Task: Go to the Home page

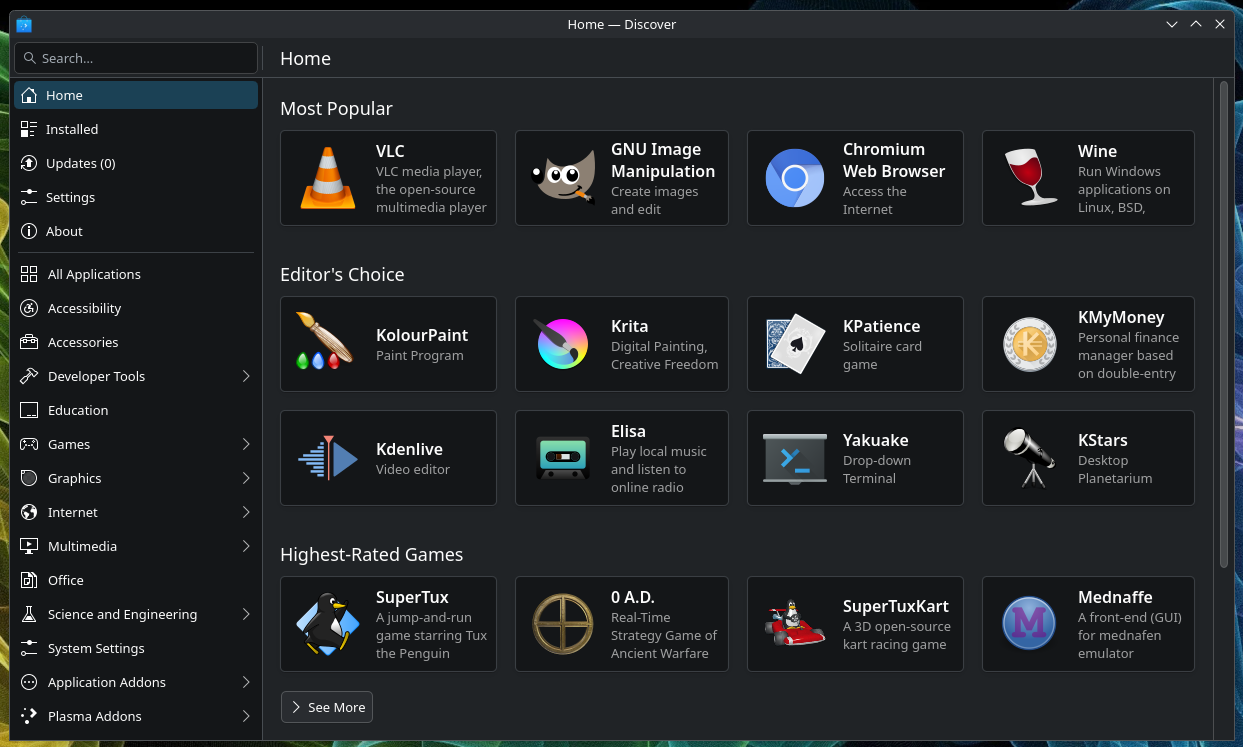Action: [136, 95]
